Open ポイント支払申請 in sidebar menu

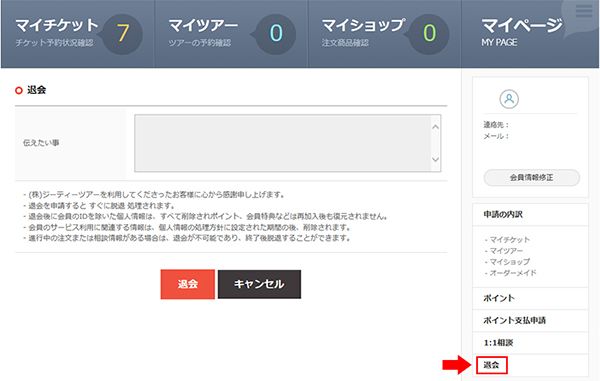[x=530, y=321]
